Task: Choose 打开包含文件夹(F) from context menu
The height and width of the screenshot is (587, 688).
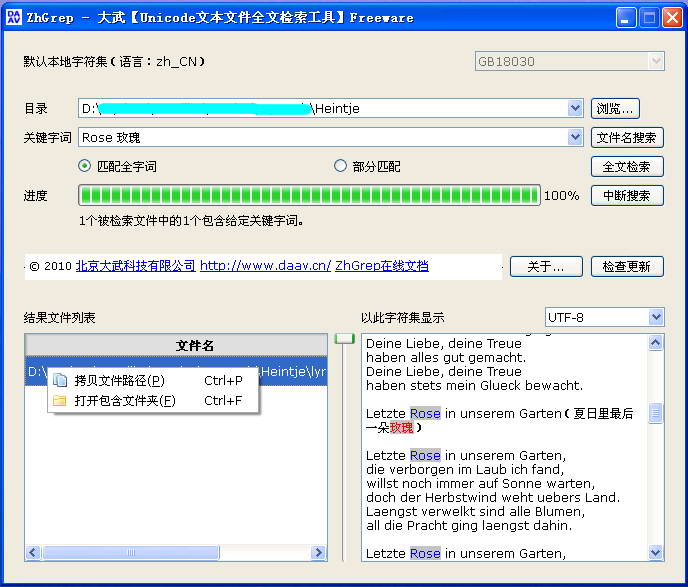Action: tap(153, 401)
